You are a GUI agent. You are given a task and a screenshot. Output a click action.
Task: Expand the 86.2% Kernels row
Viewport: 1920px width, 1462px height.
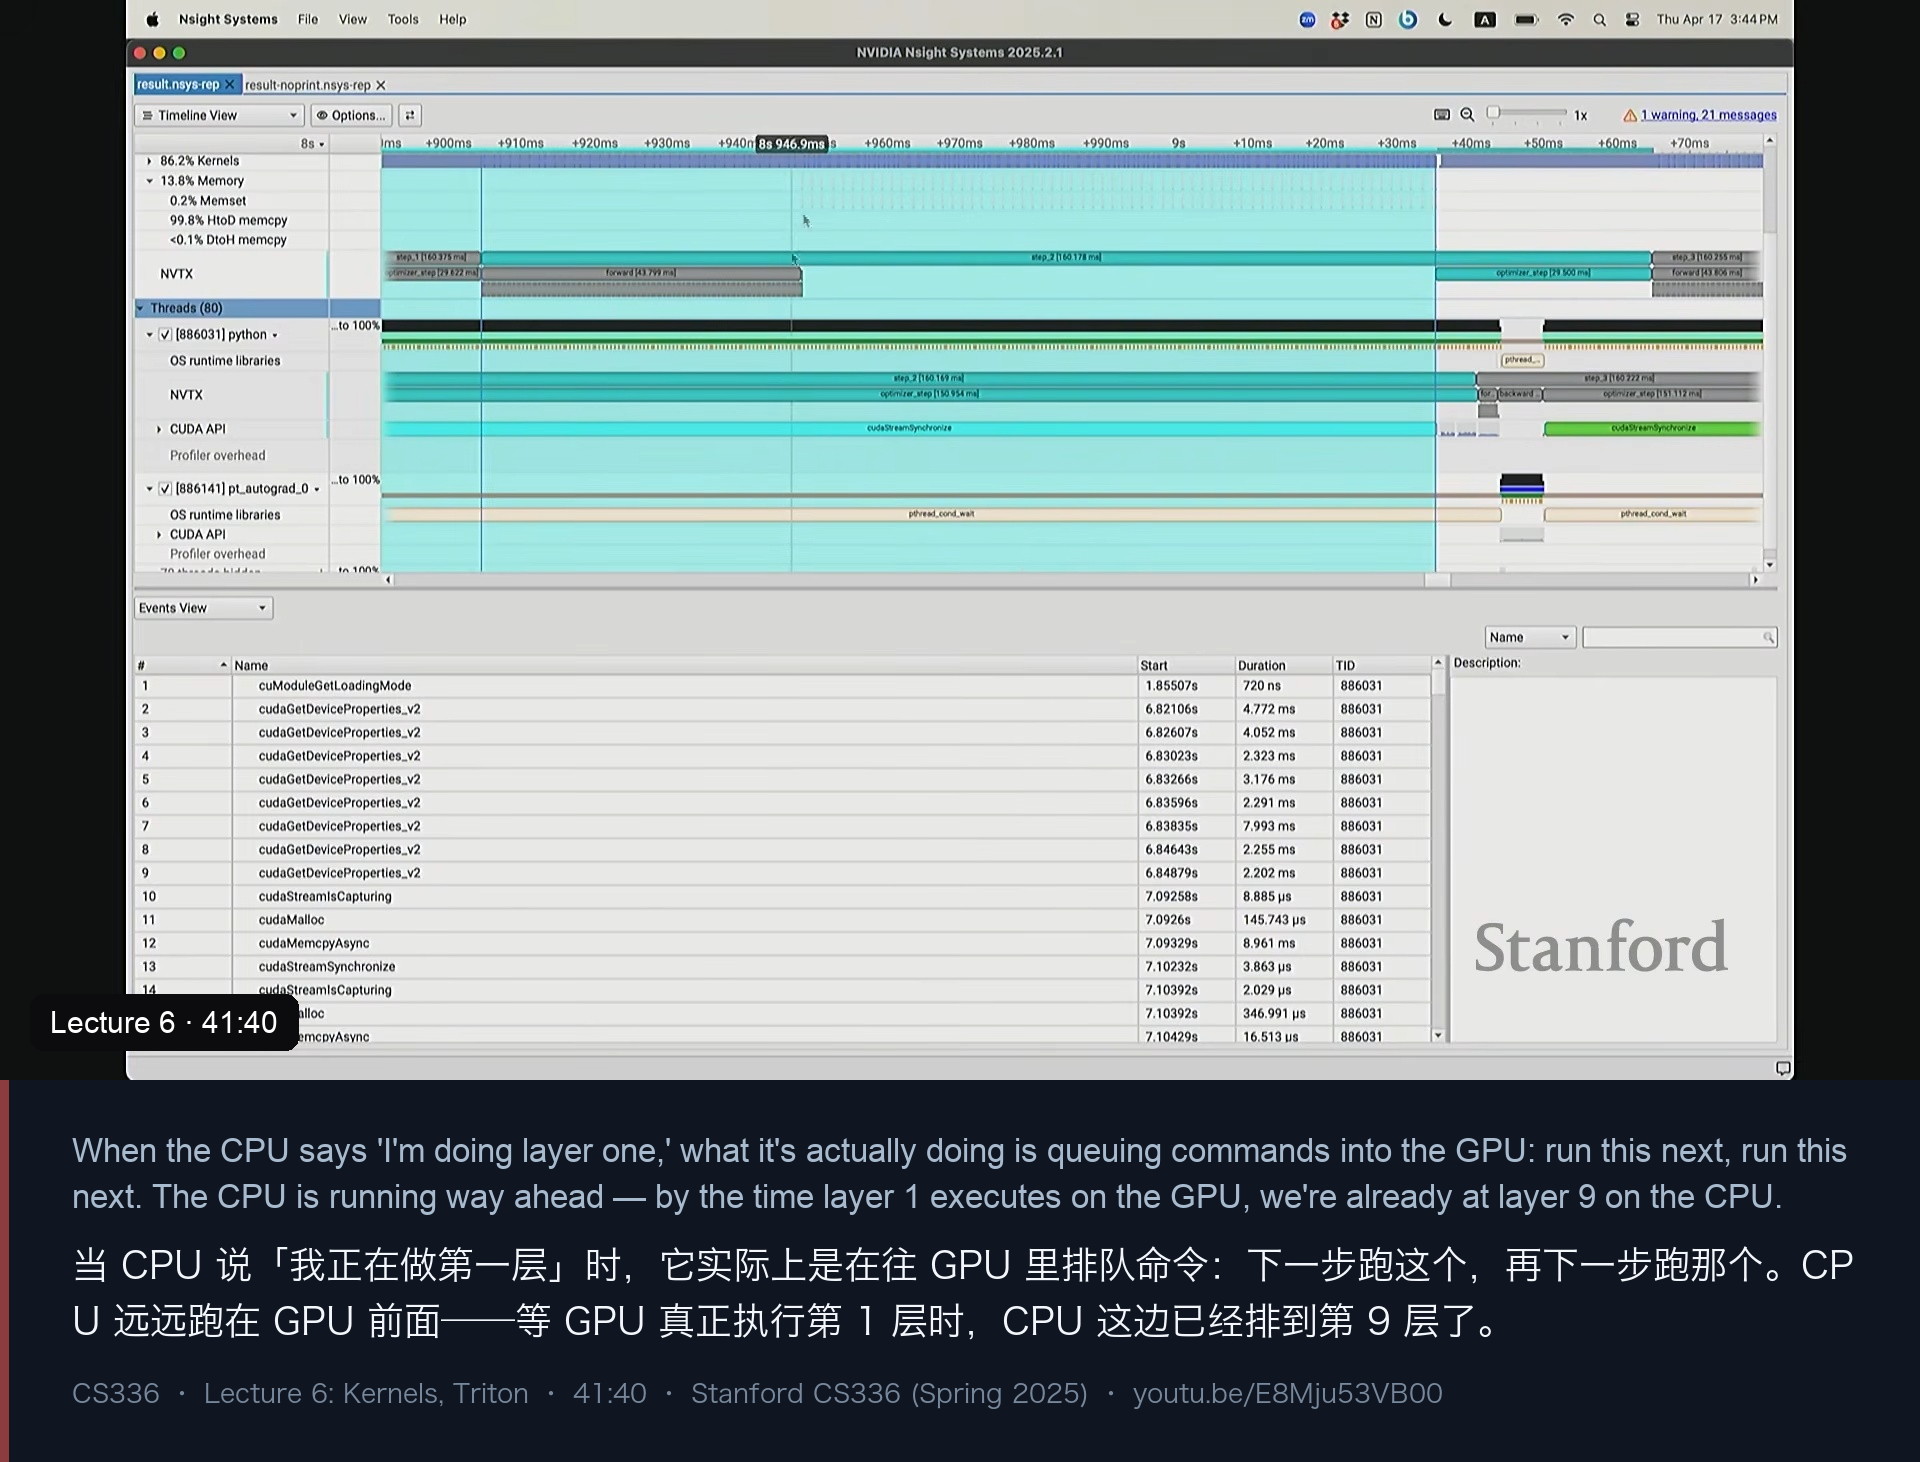149,160
